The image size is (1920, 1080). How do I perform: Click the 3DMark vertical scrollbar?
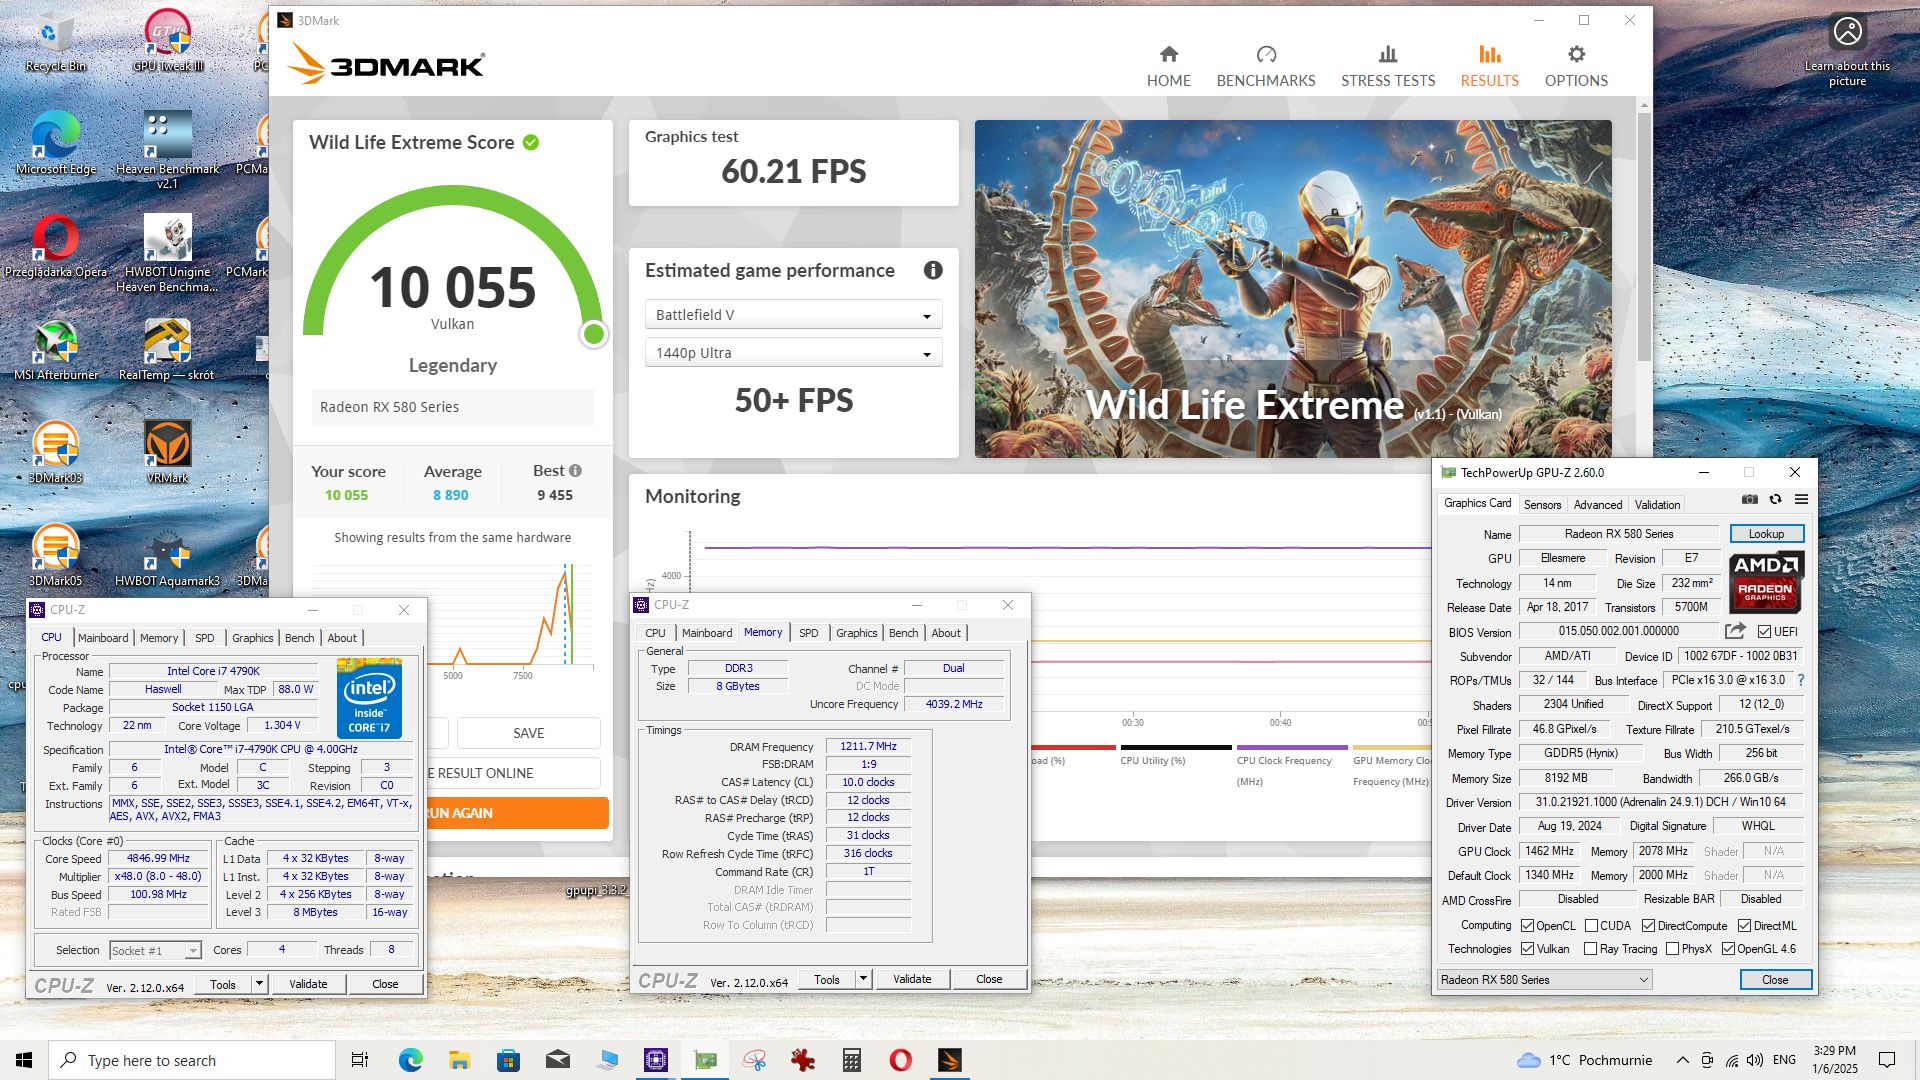coord(1643,236)
